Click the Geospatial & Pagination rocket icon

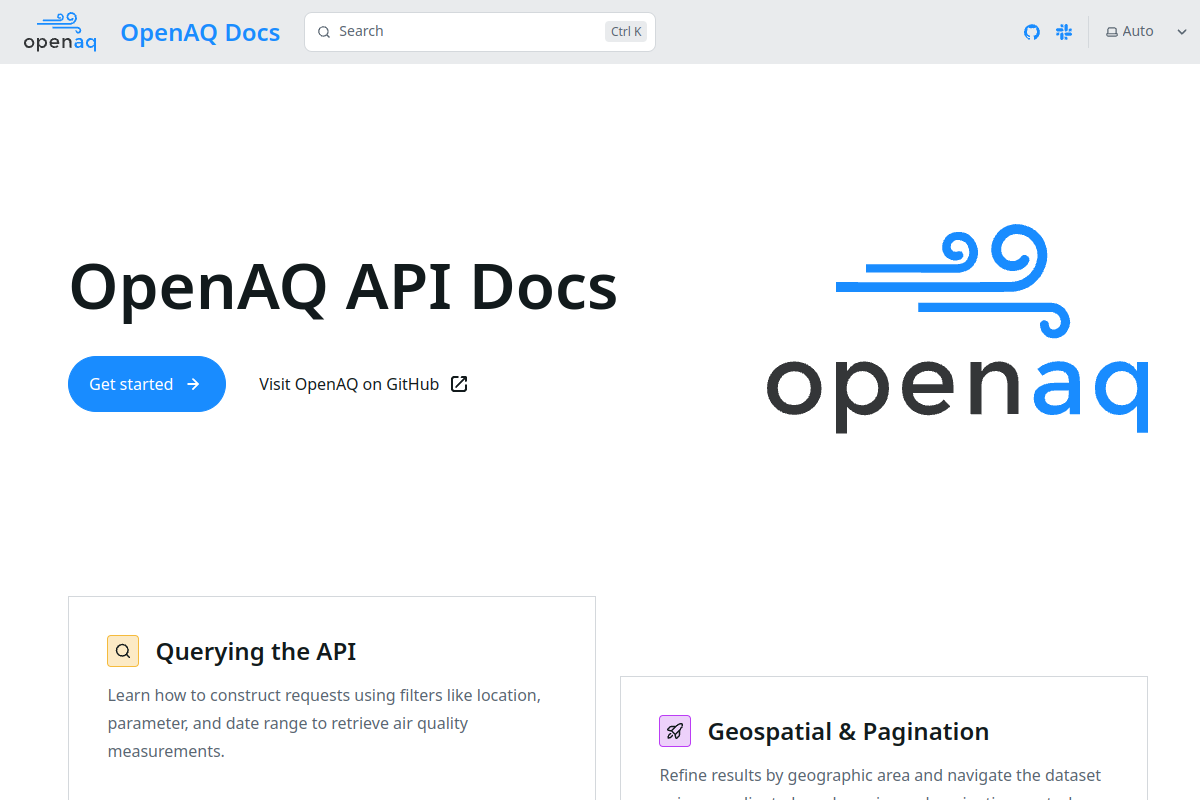click(x=675, y=731)
